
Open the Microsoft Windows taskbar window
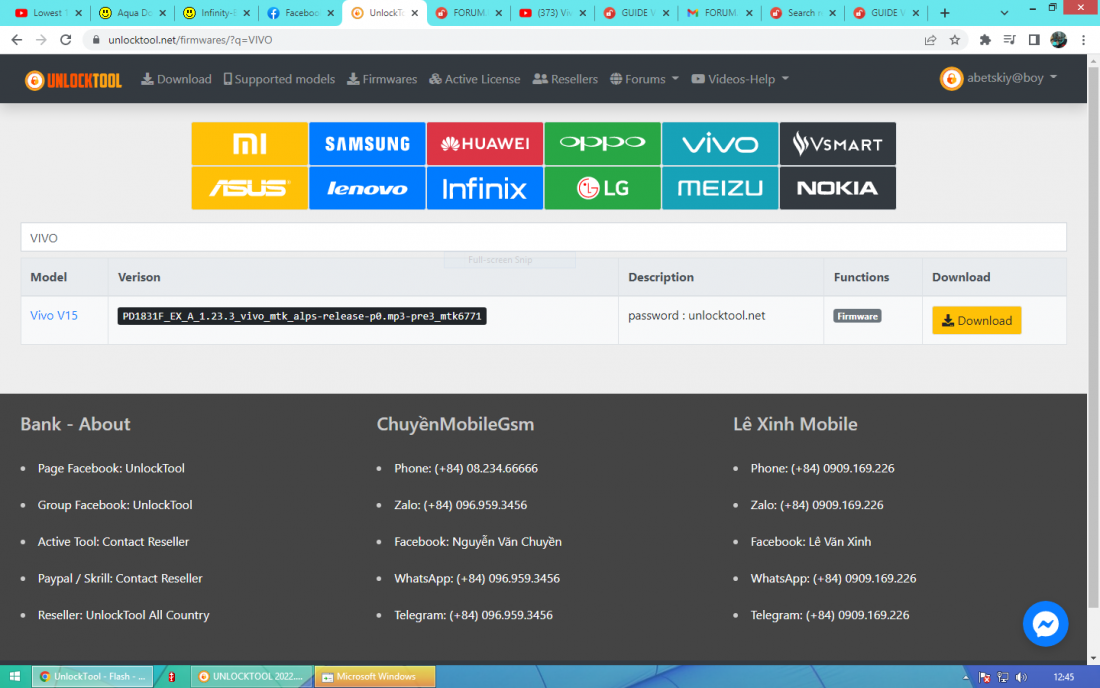point(375,677)
